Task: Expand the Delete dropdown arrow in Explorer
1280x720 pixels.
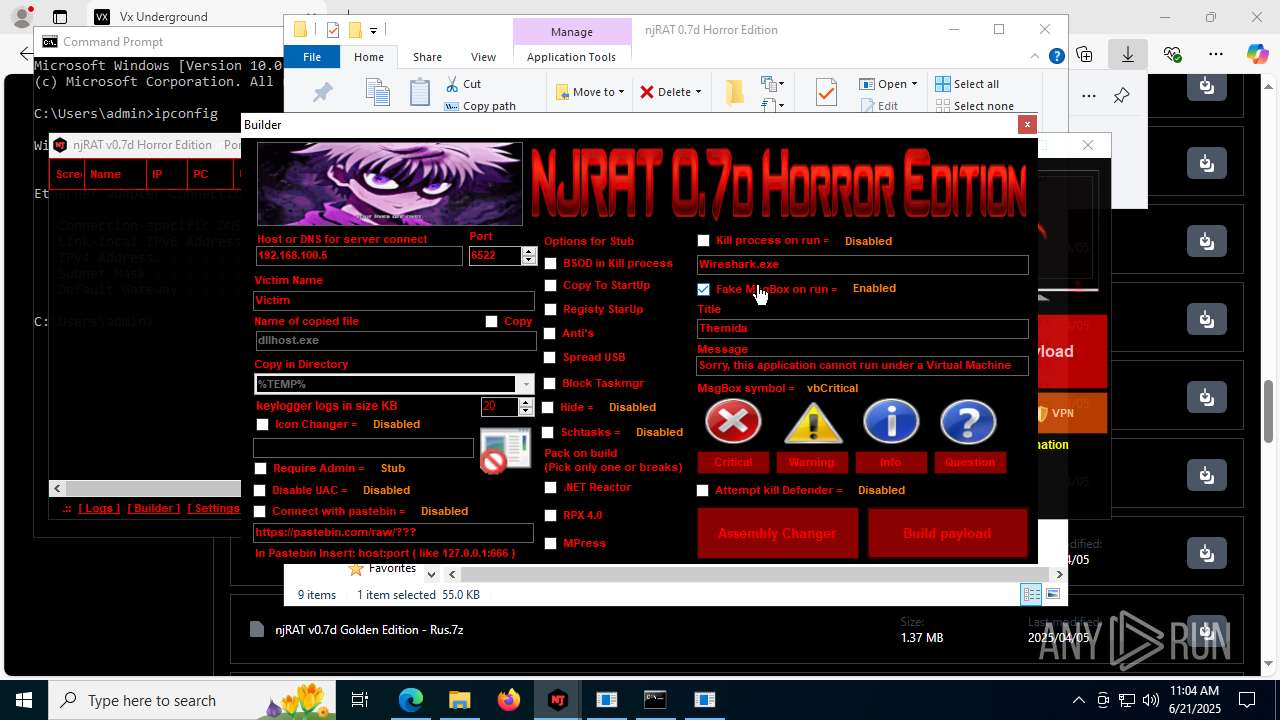Action: click(x=698, y=92)
